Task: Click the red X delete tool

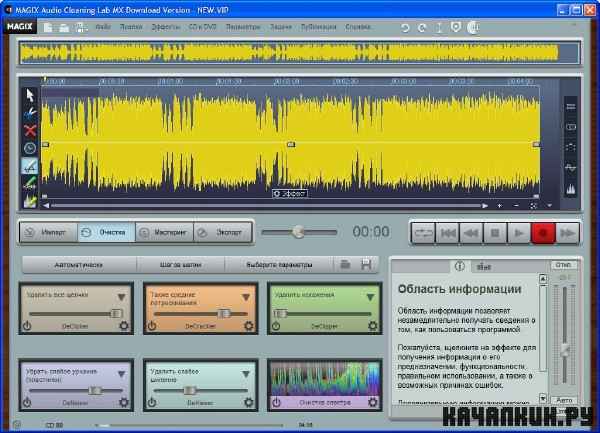Action: pos(30,130)
